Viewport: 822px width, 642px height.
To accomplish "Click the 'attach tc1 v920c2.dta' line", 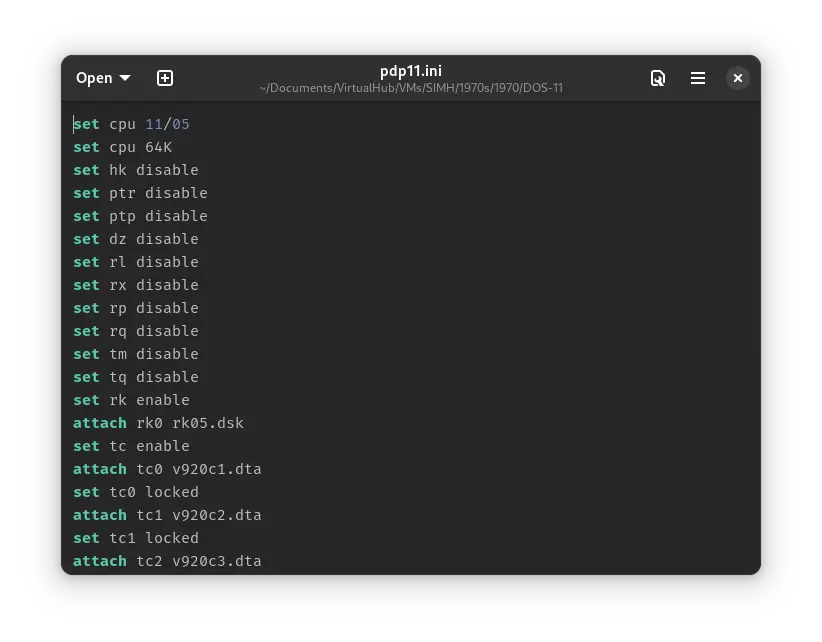I will pos(167,515).
